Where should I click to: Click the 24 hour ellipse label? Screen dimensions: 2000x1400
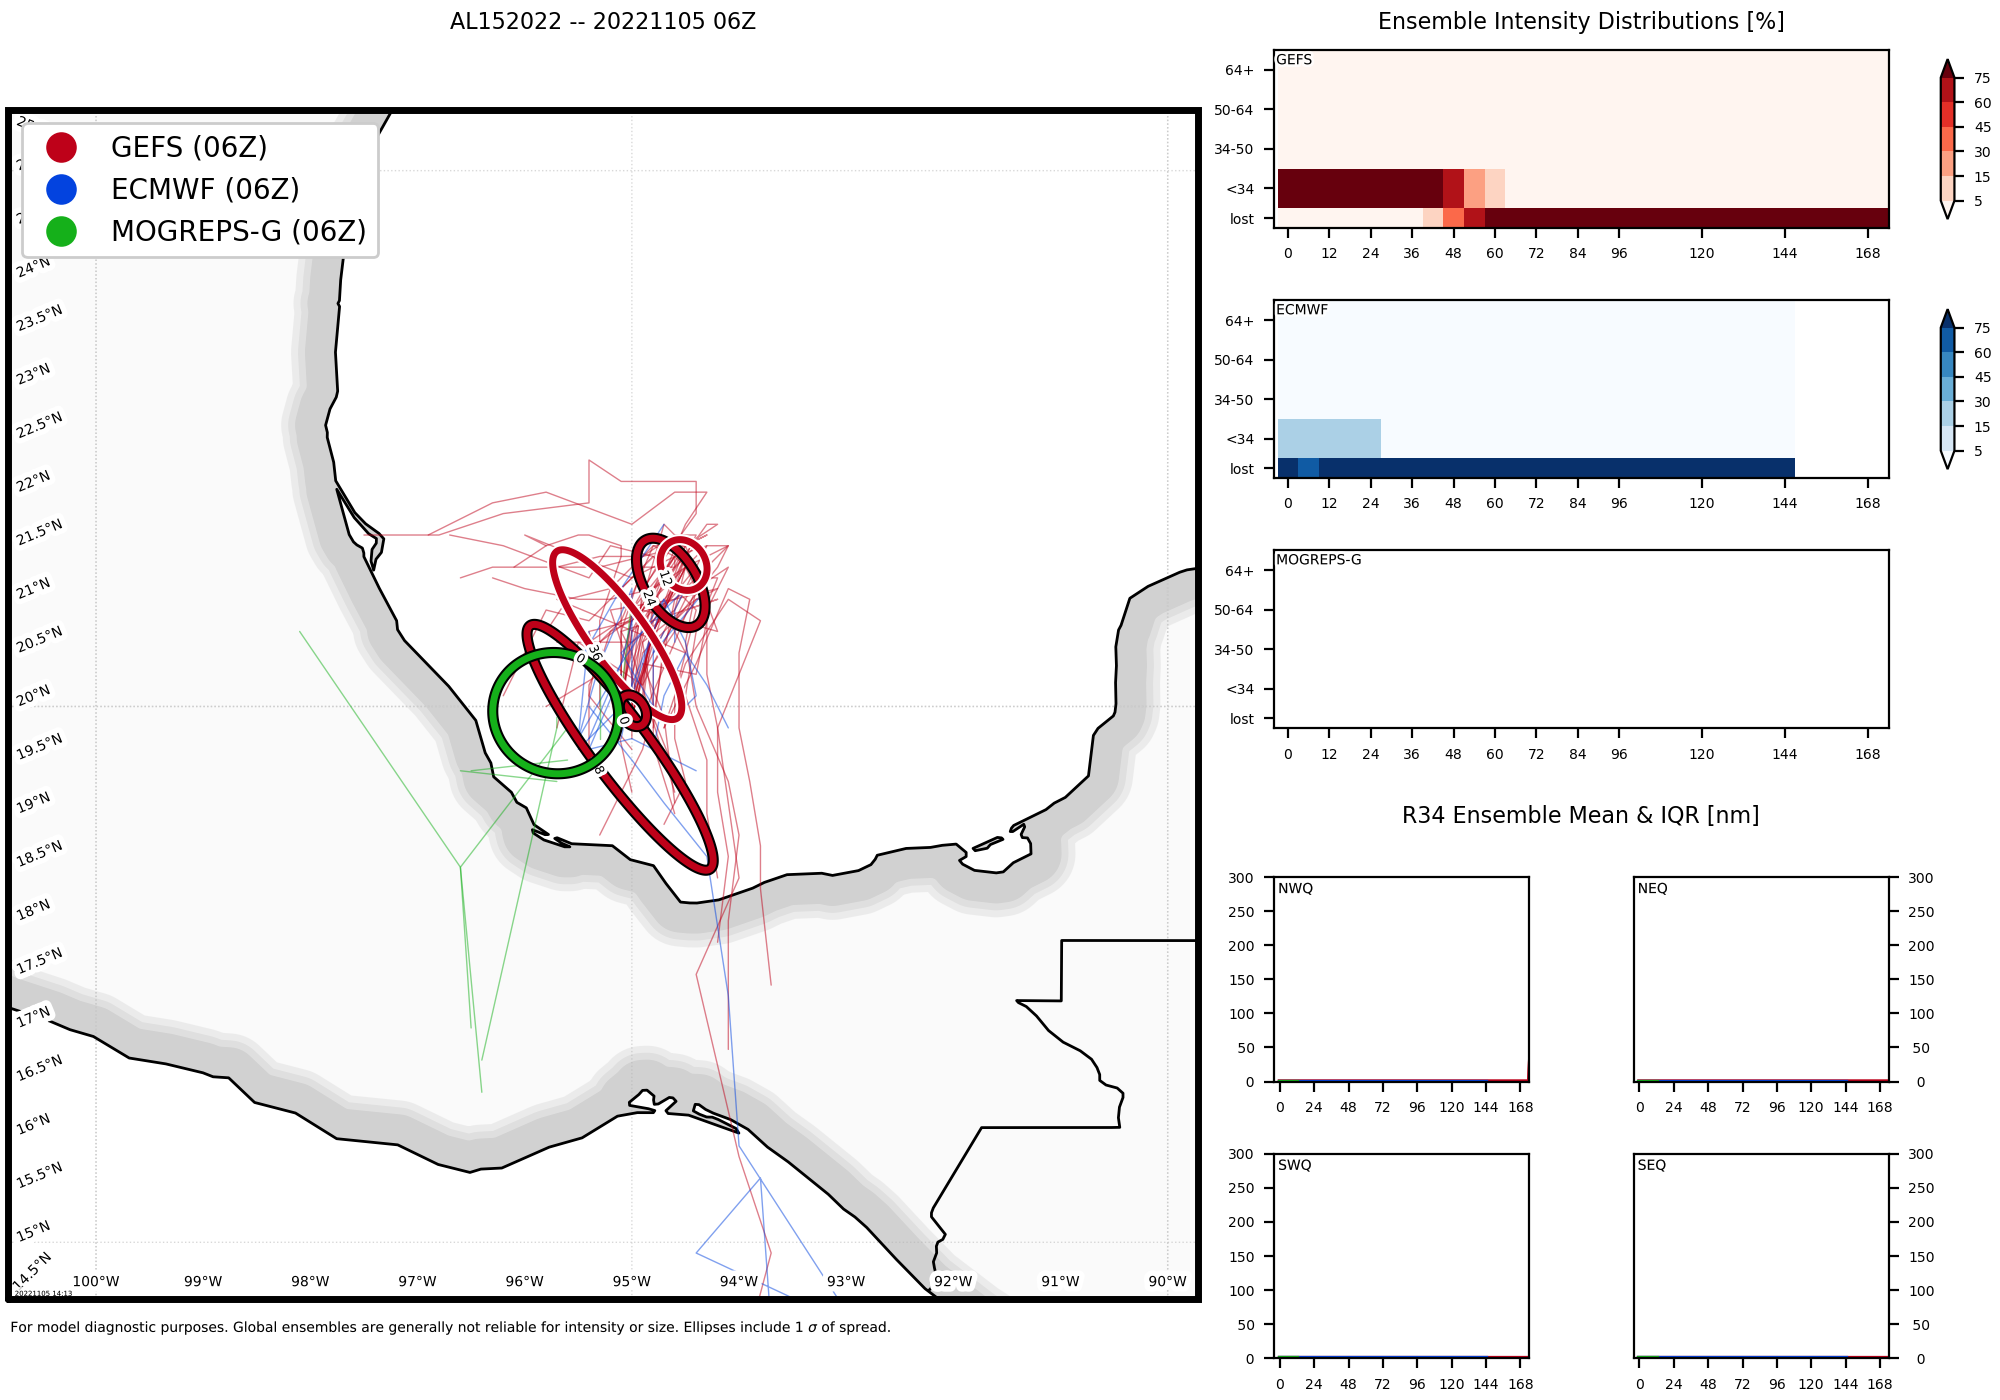(648, 598)
